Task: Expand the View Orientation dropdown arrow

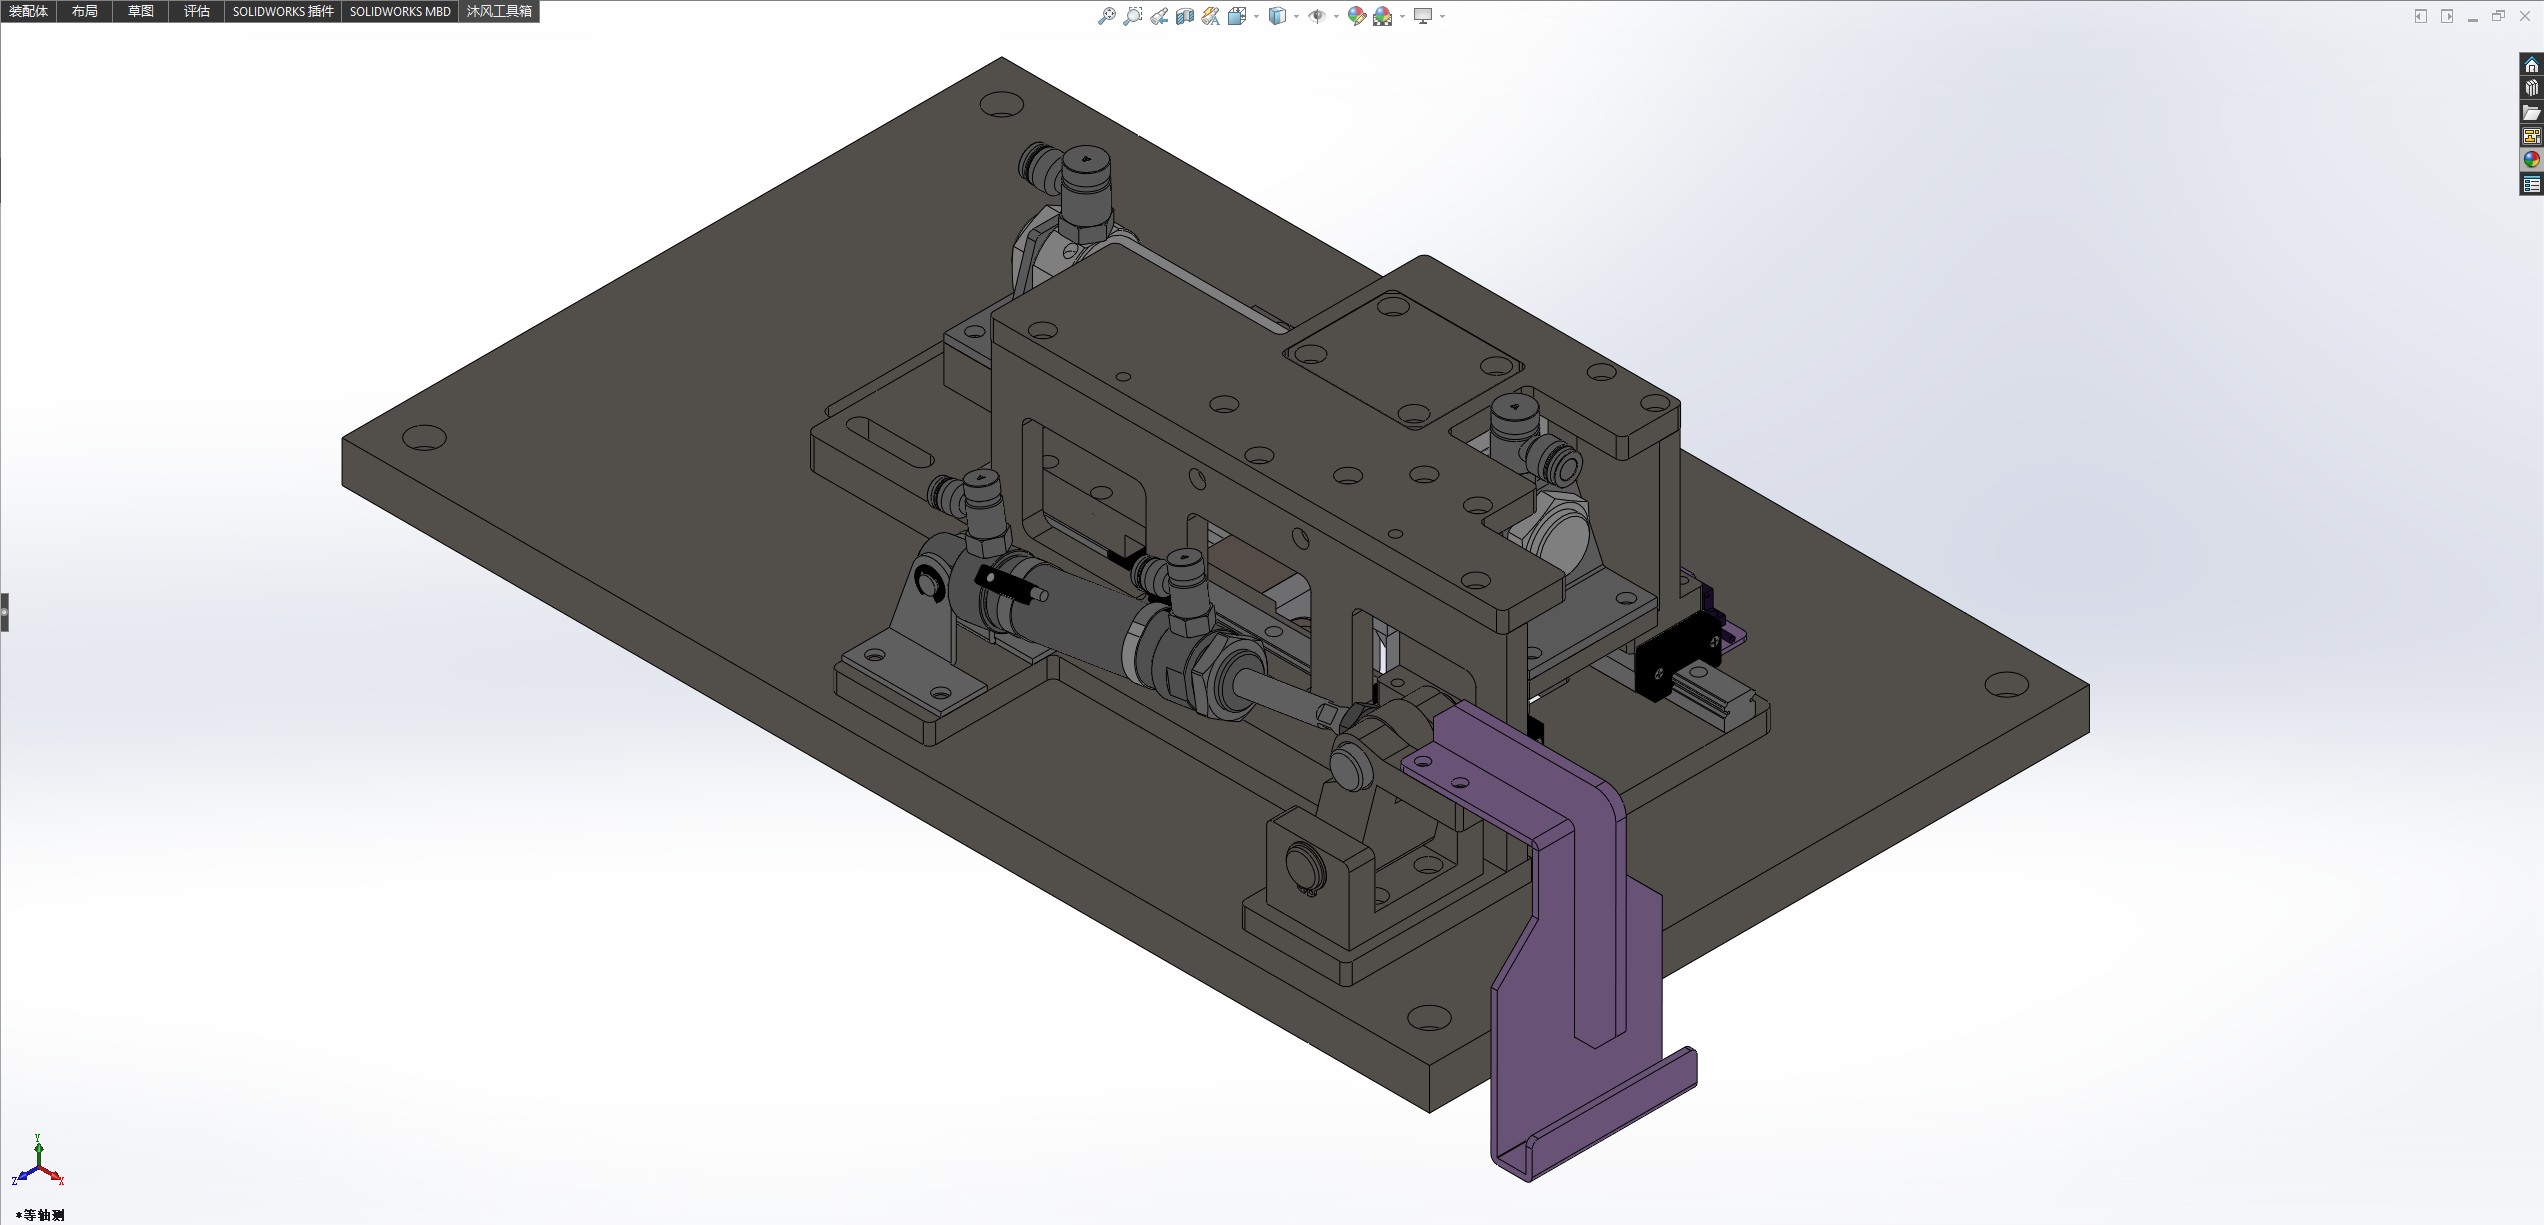Action: (1256, 16)
